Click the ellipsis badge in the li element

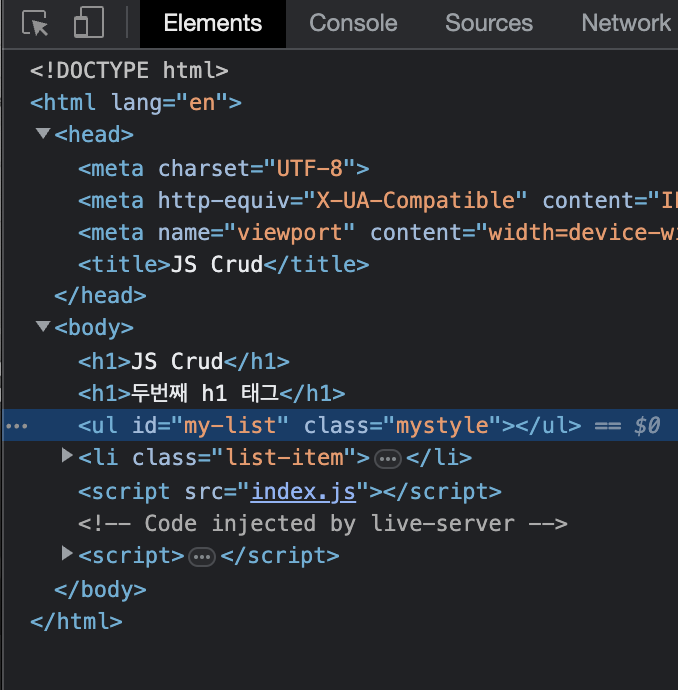click(388, 459)
